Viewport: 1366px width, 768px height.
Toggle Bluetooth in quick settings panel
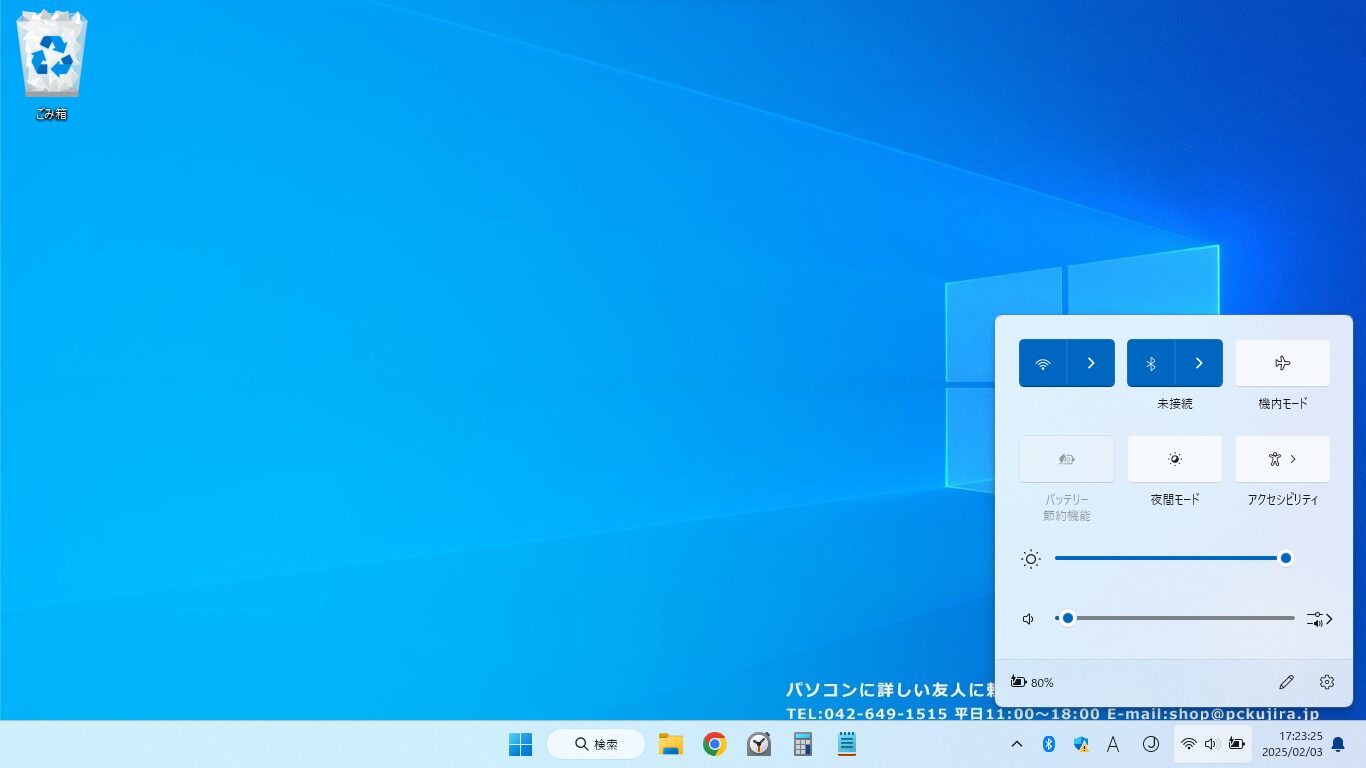(1151, 363)
